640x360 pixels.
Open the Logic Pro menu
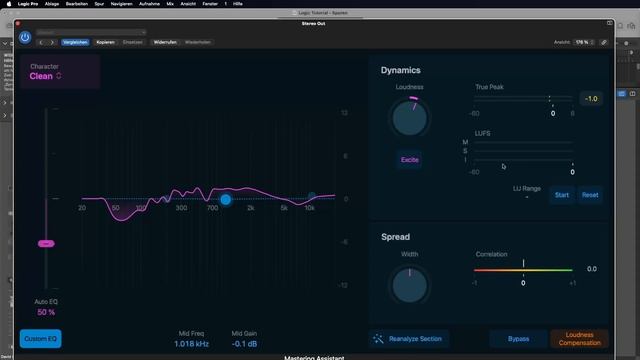coord(28,4)
